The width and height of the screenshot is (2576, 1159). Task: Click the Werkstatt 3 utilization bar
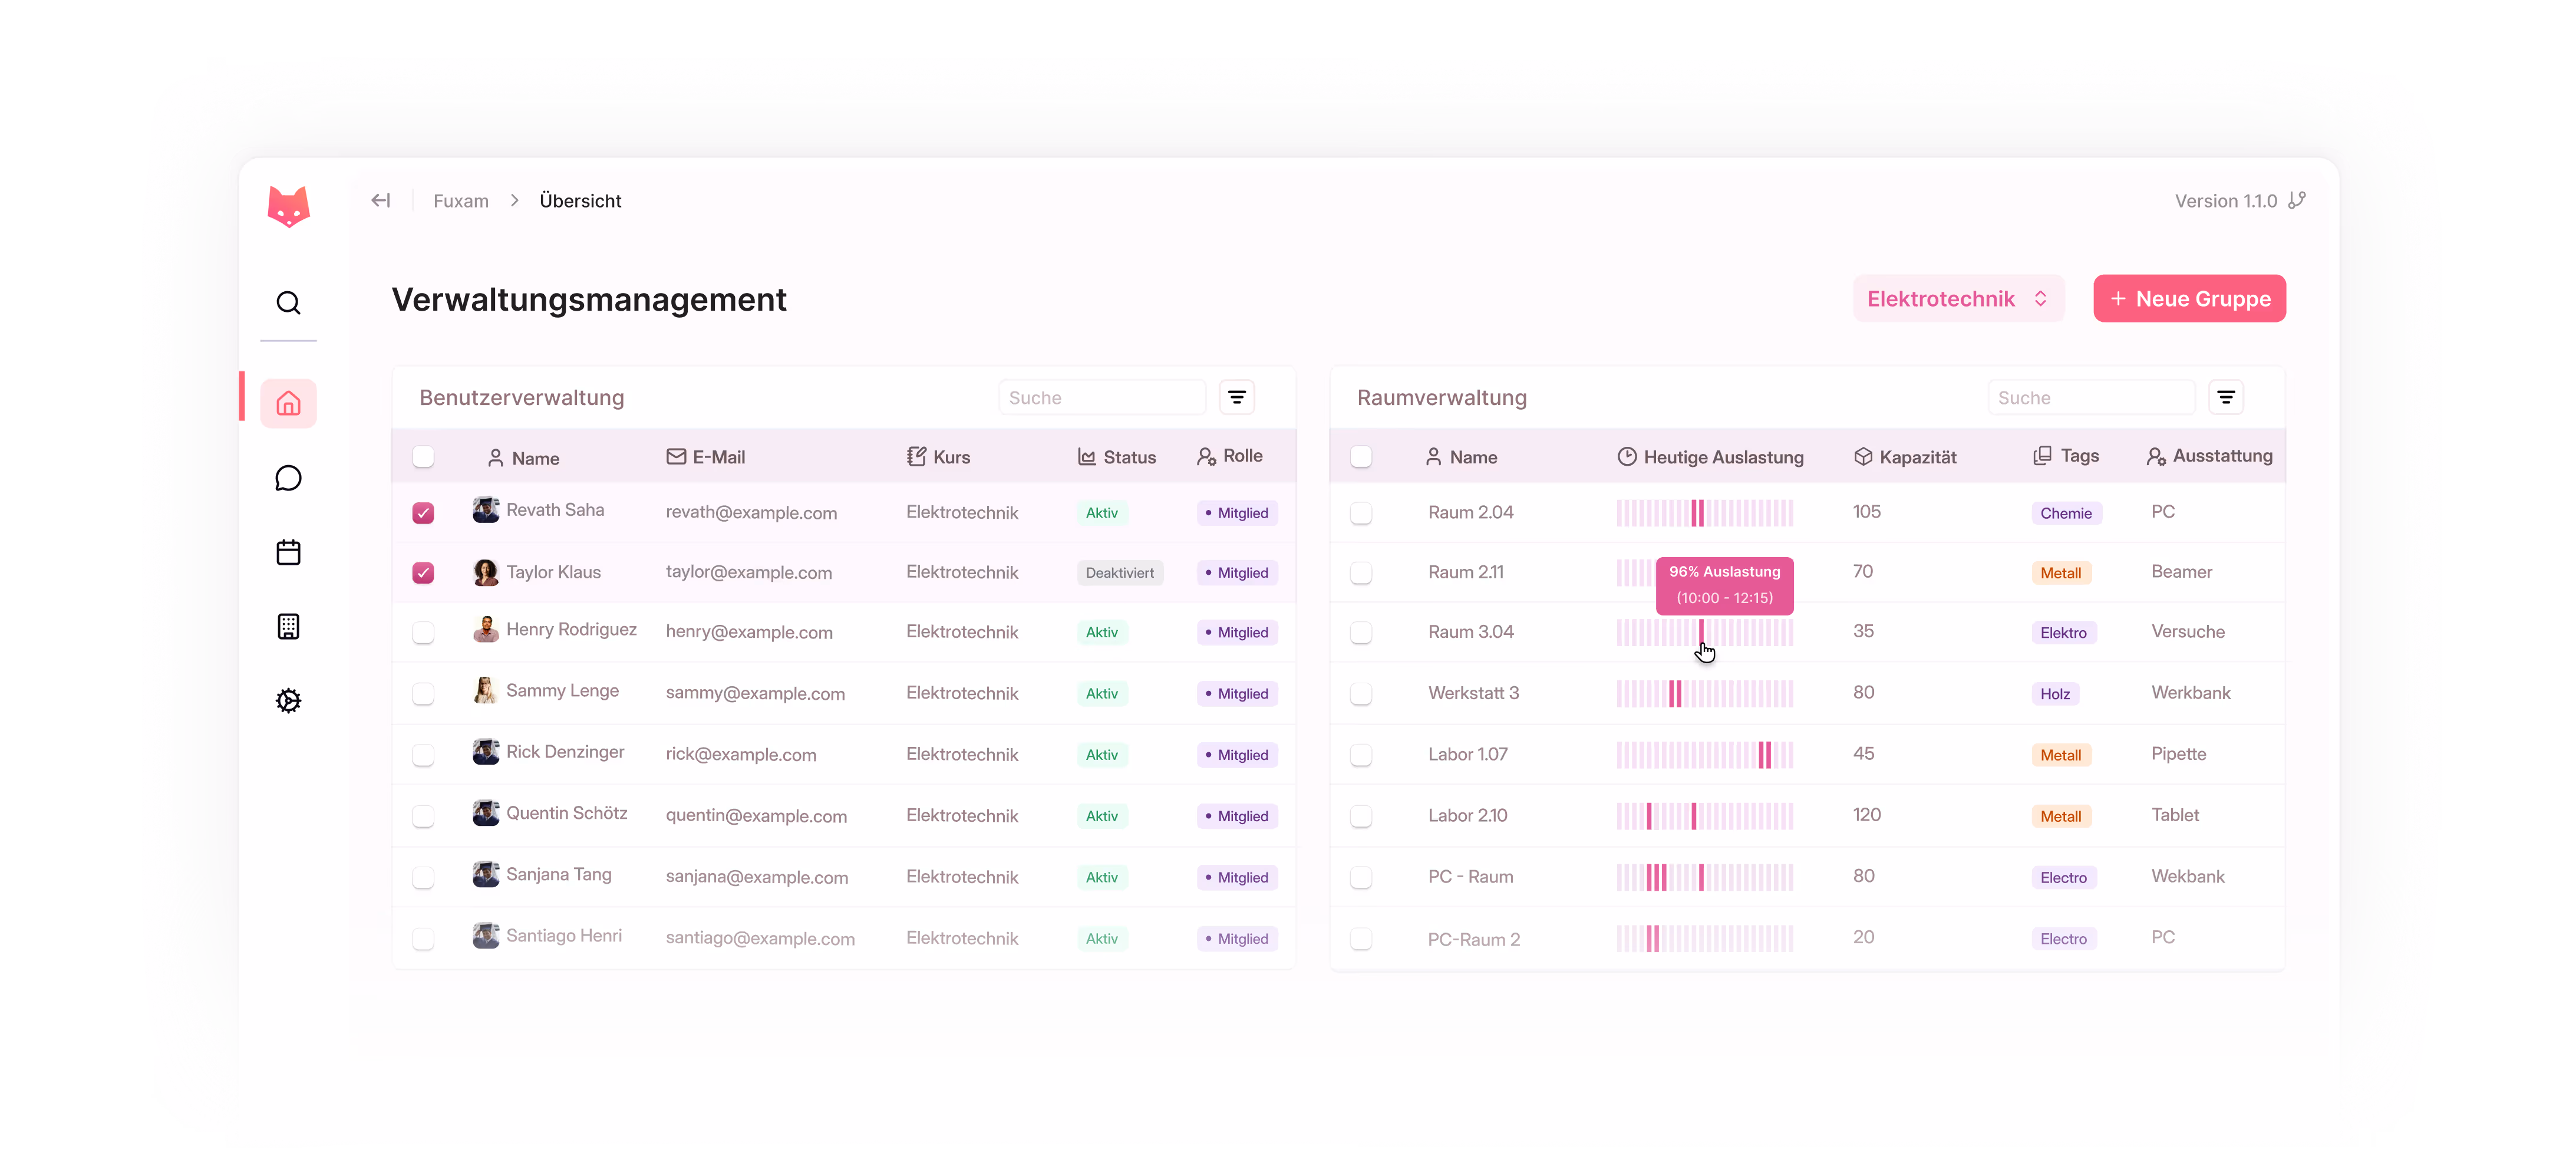(1704, 694)
